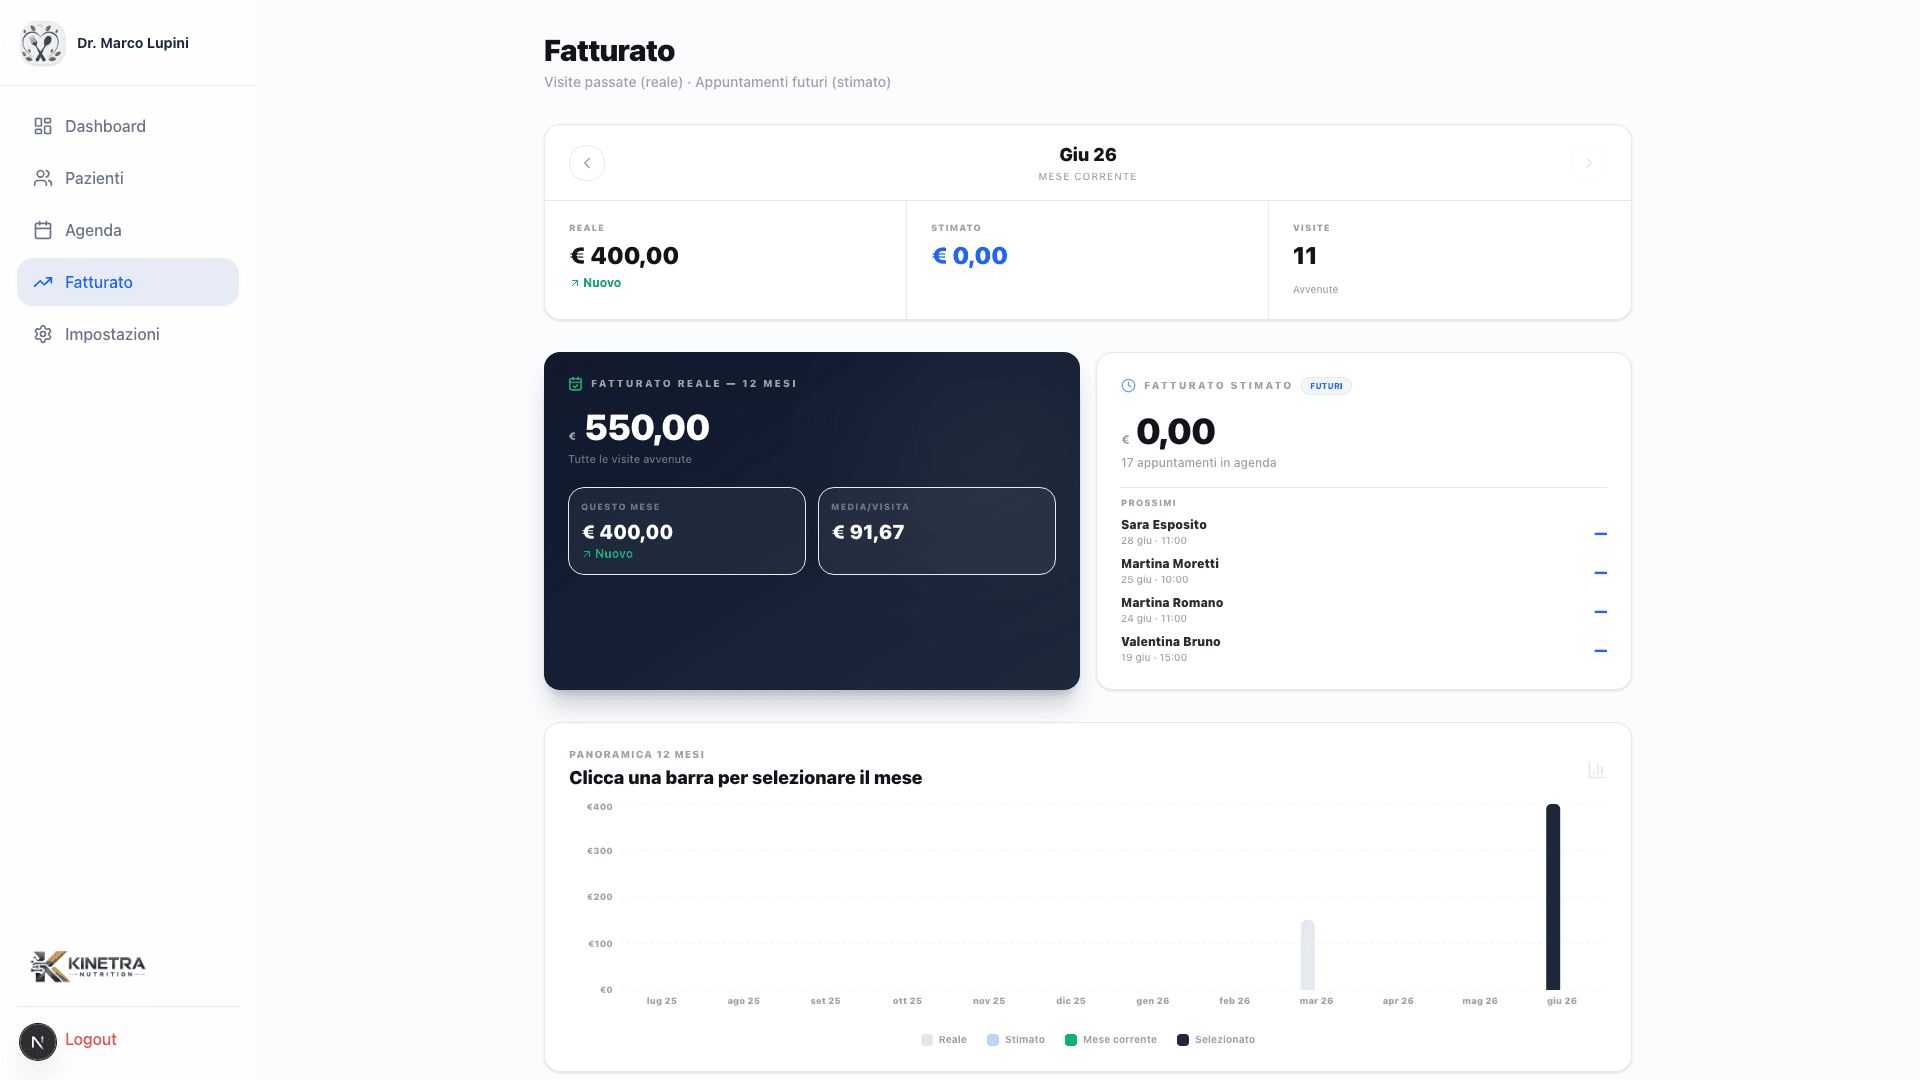Go to next month with right chevron
The width and height of the screenshot is (1920, 1080).
(1588, 163)
